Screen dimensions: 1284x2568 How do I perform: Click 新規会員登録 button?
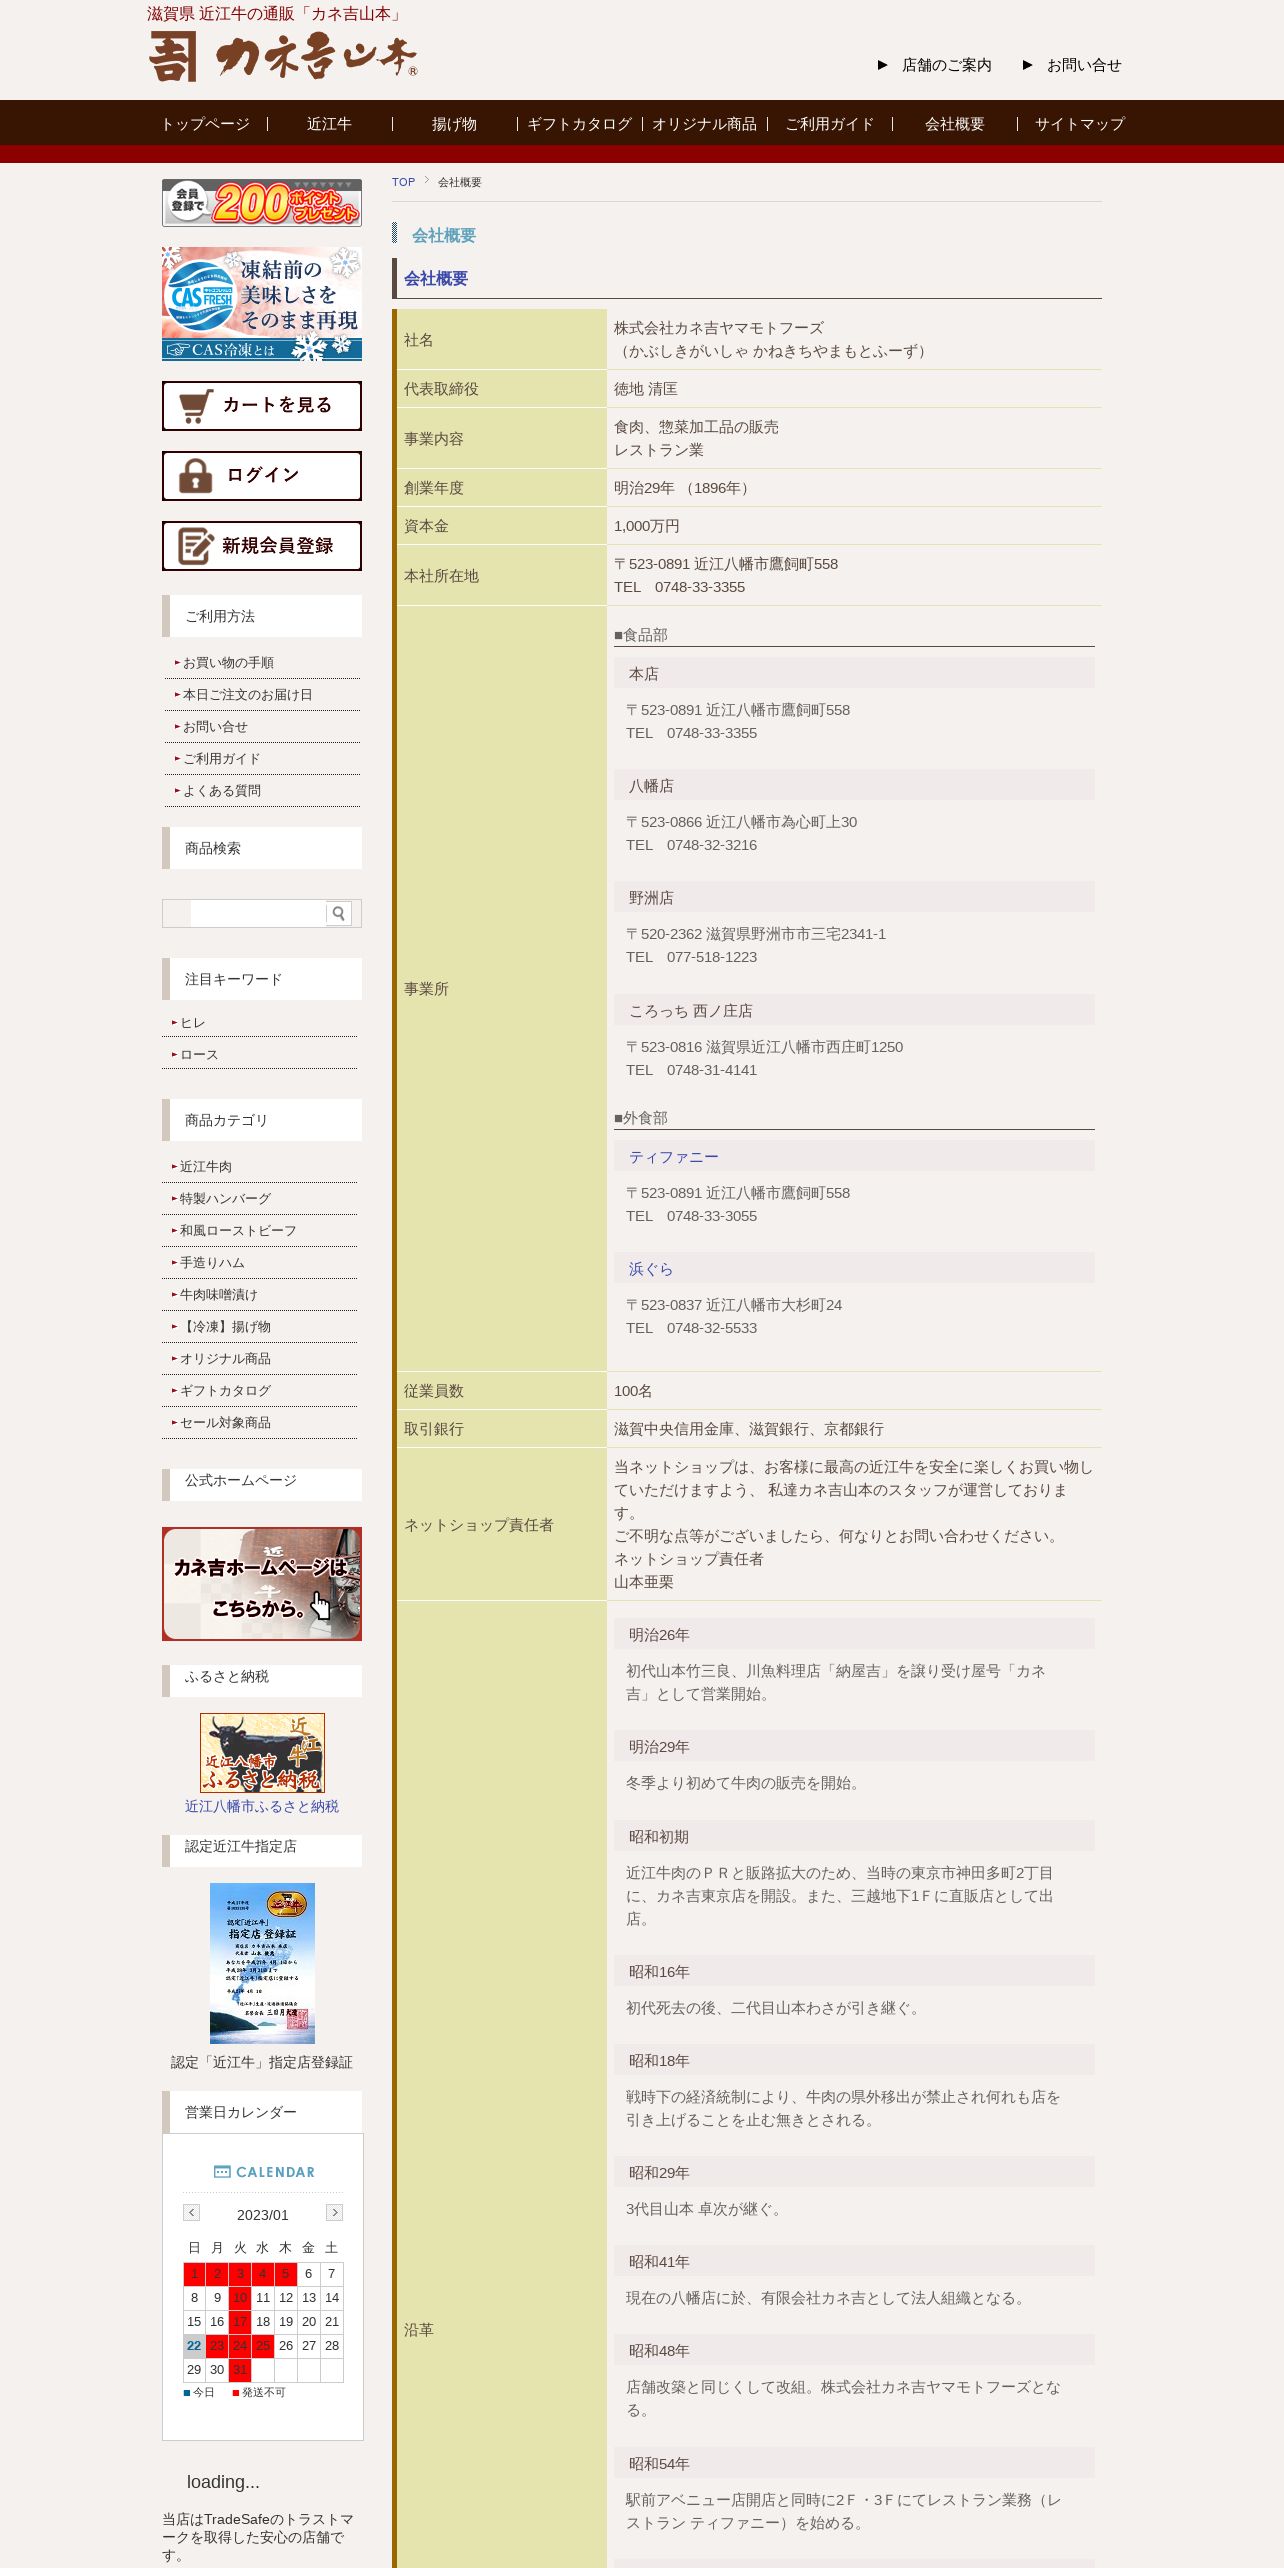coord(262,546)
